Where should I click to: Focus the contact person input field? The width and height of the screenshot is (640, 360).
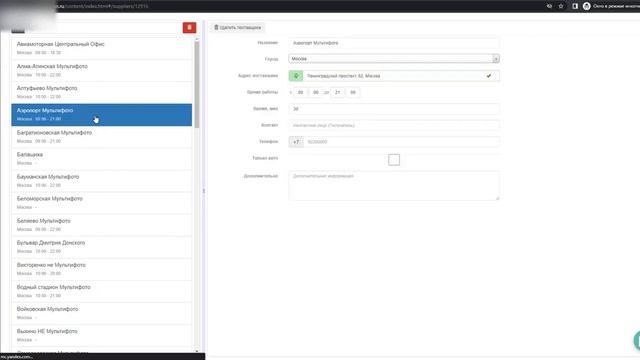coord(394,125)
